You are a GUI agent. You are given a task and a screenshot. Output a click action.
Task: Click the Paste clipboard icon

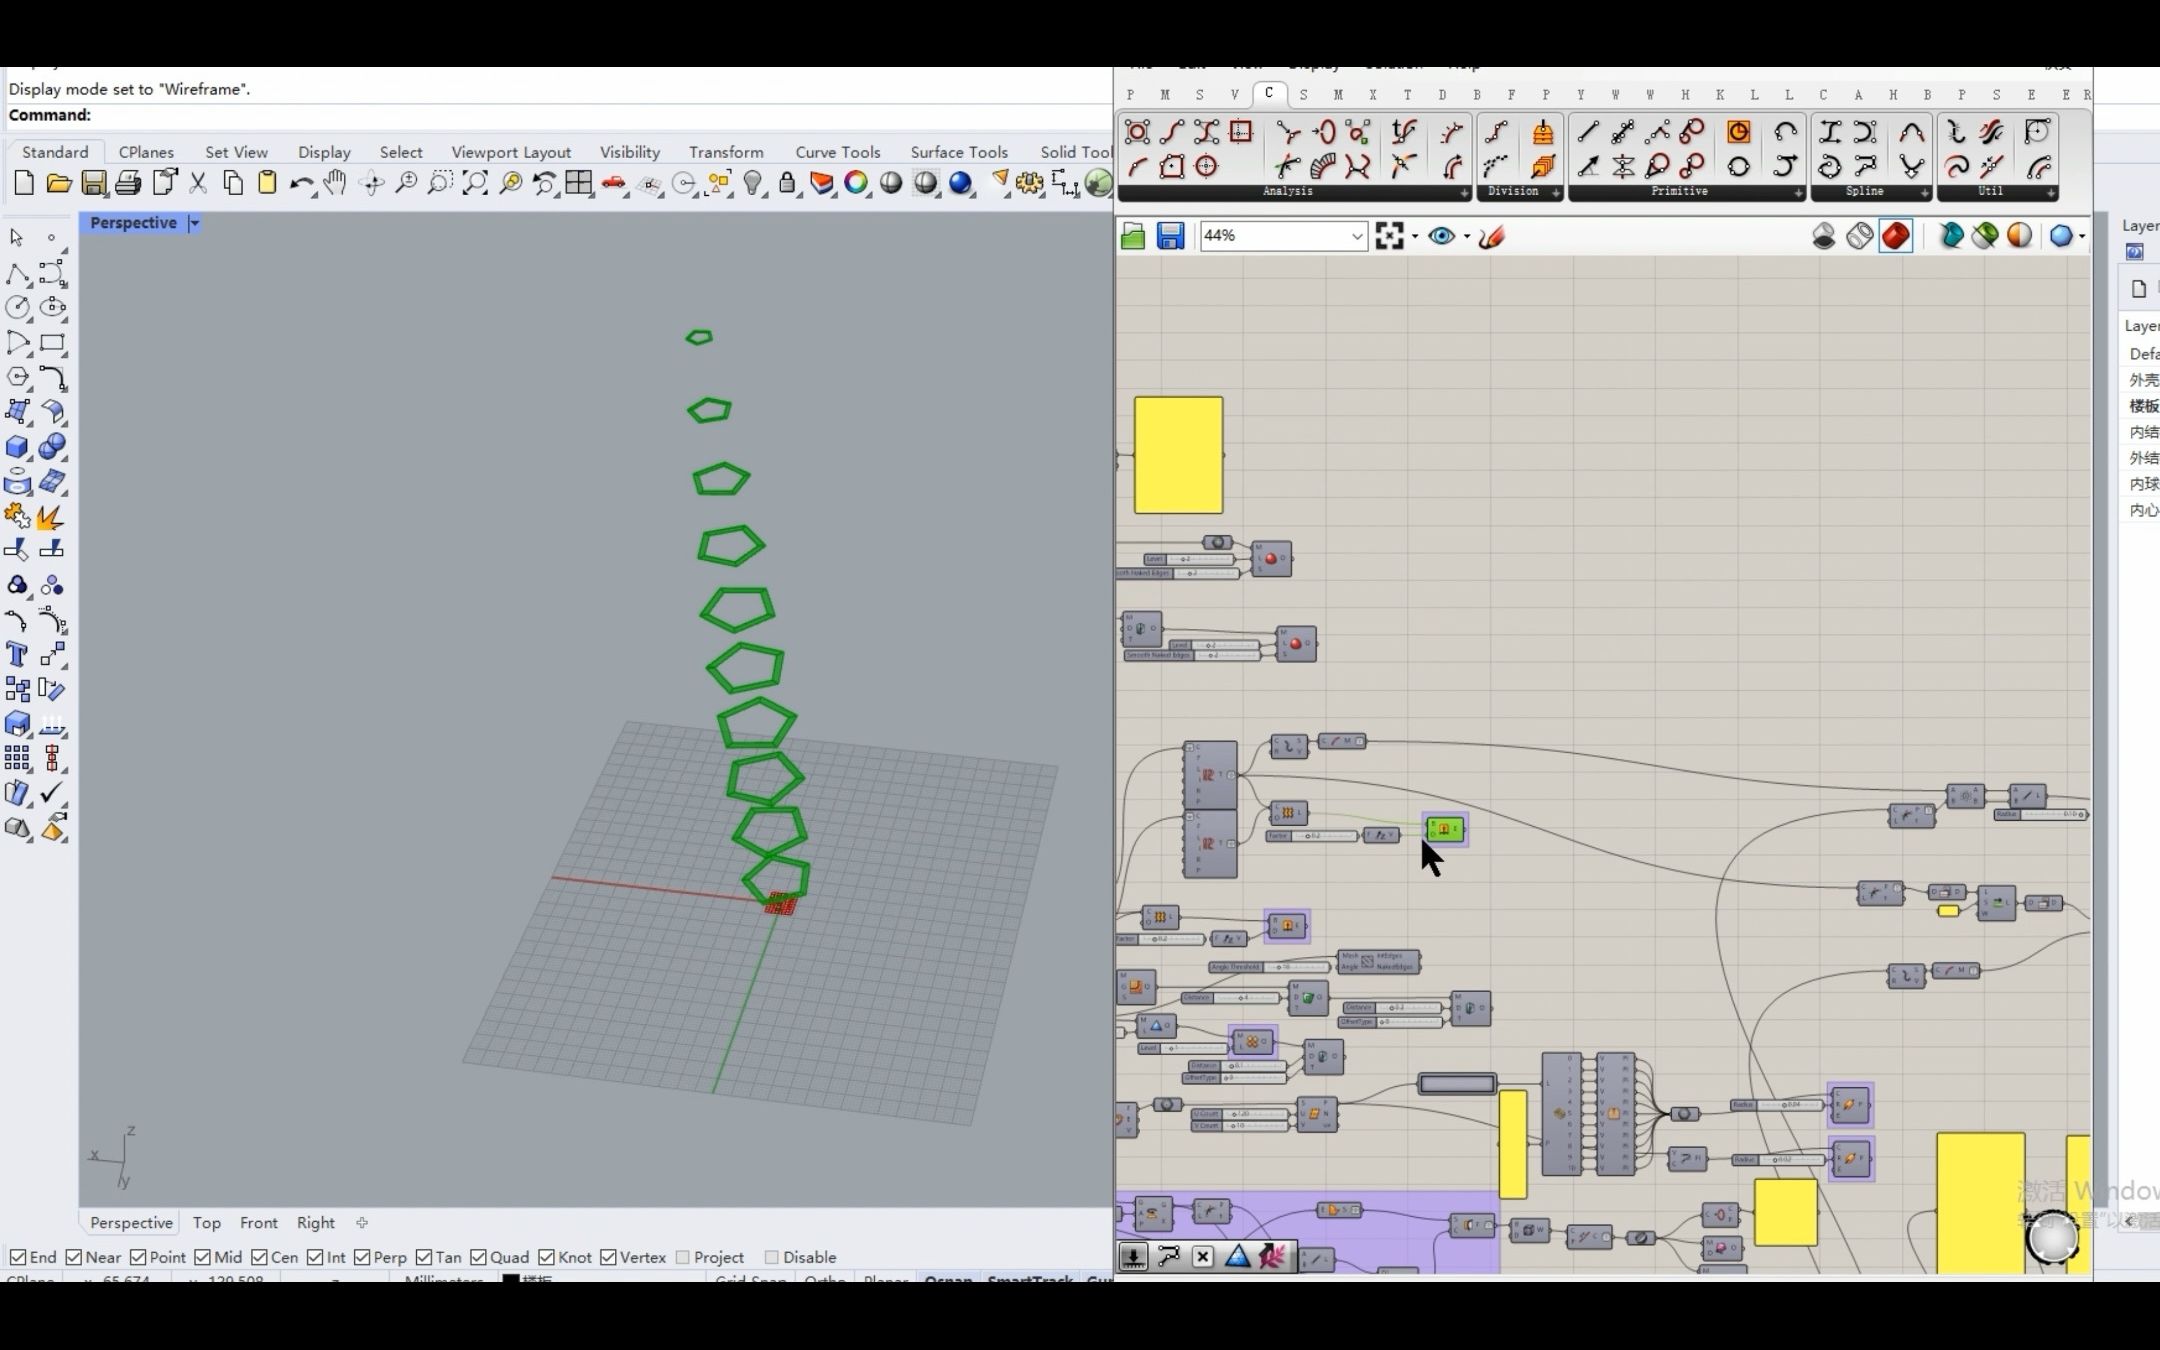tap(267, 183)
